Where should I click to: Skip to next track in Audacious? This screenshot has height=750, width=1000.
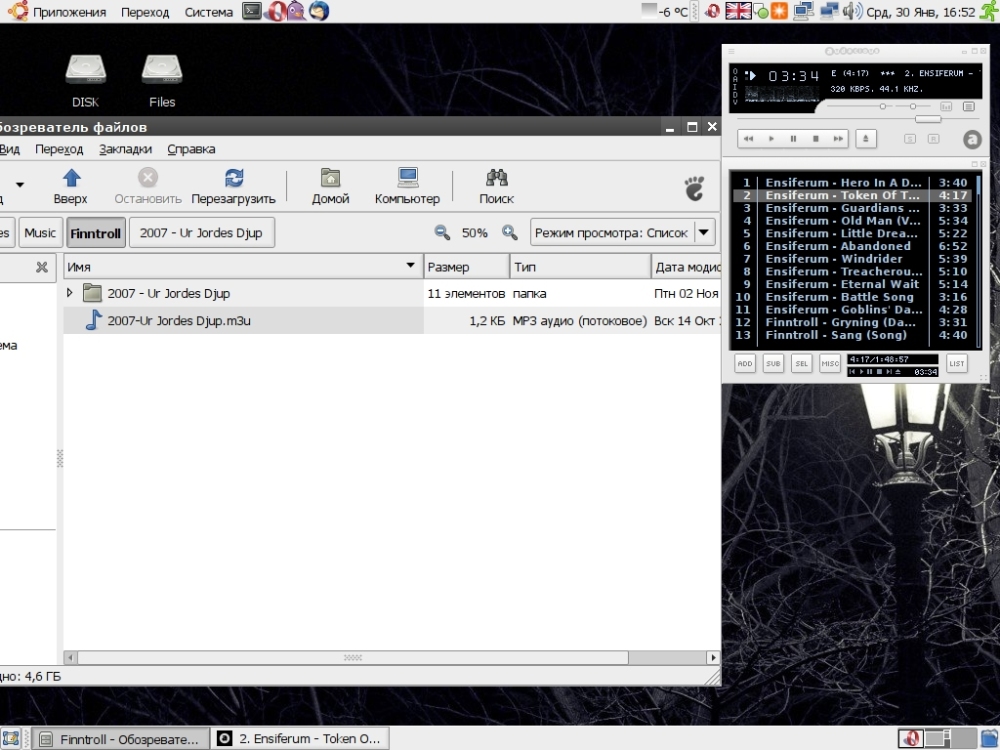point(837,138)
